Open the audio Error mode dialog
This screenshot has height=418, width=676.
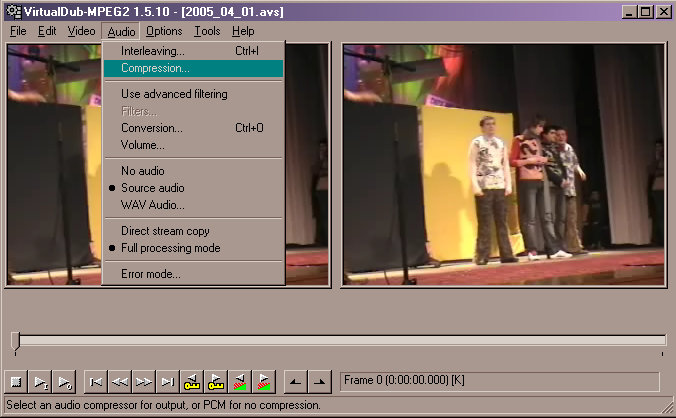150,274
